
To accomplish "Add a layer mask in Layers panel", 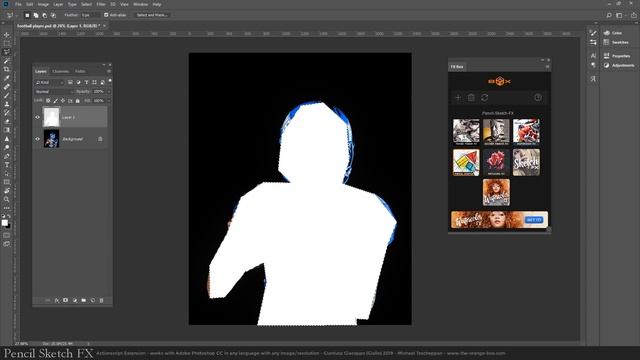I will coord(65,300).
